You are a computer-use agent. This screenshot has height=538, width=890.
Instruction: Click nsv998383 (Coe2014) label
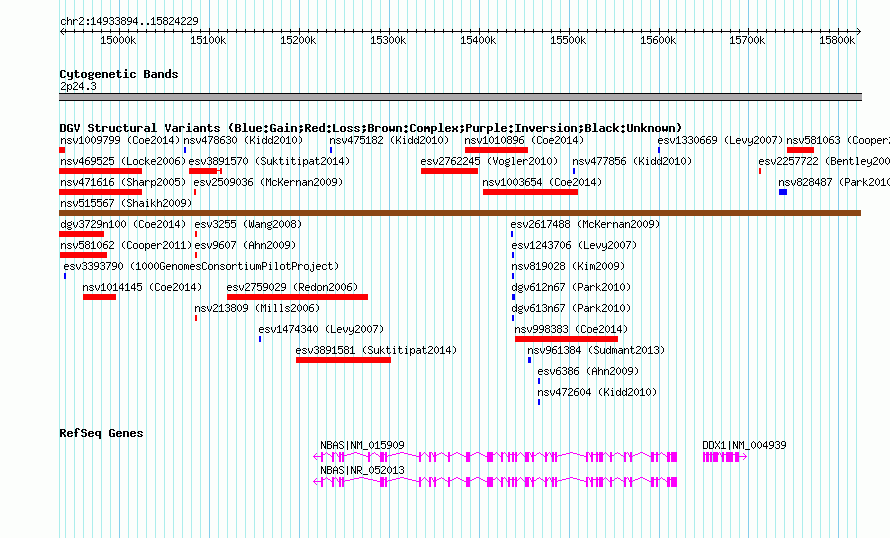click(571, 329)
